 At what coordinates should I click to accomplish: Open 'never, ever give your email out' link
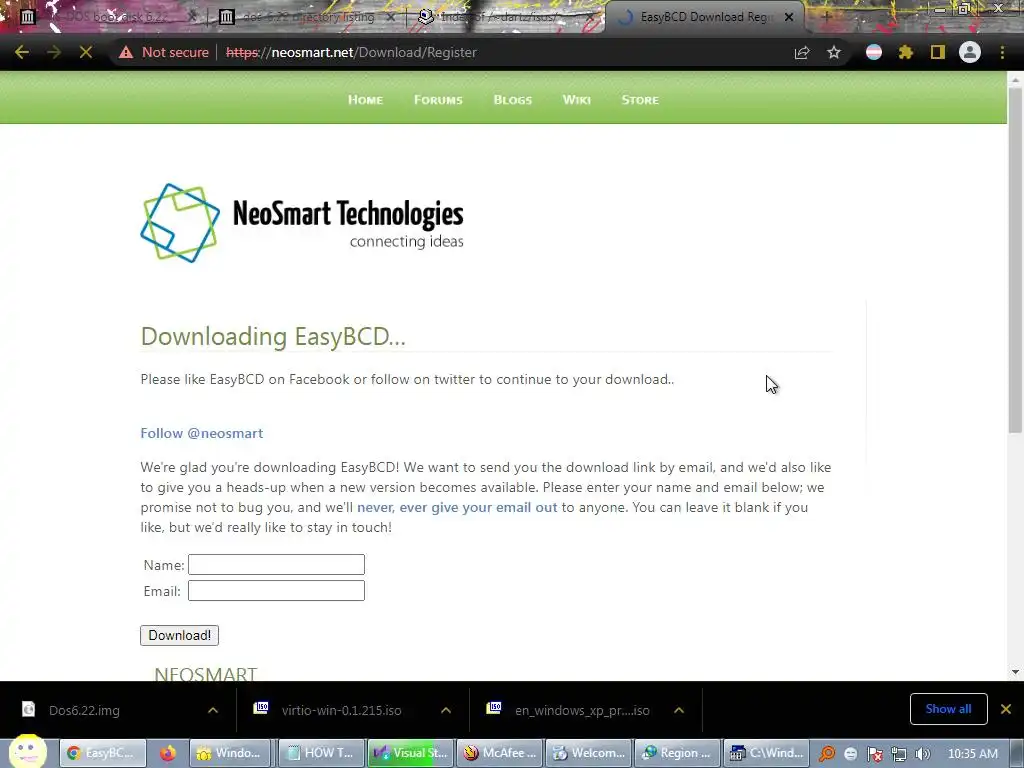click(457, 507)
